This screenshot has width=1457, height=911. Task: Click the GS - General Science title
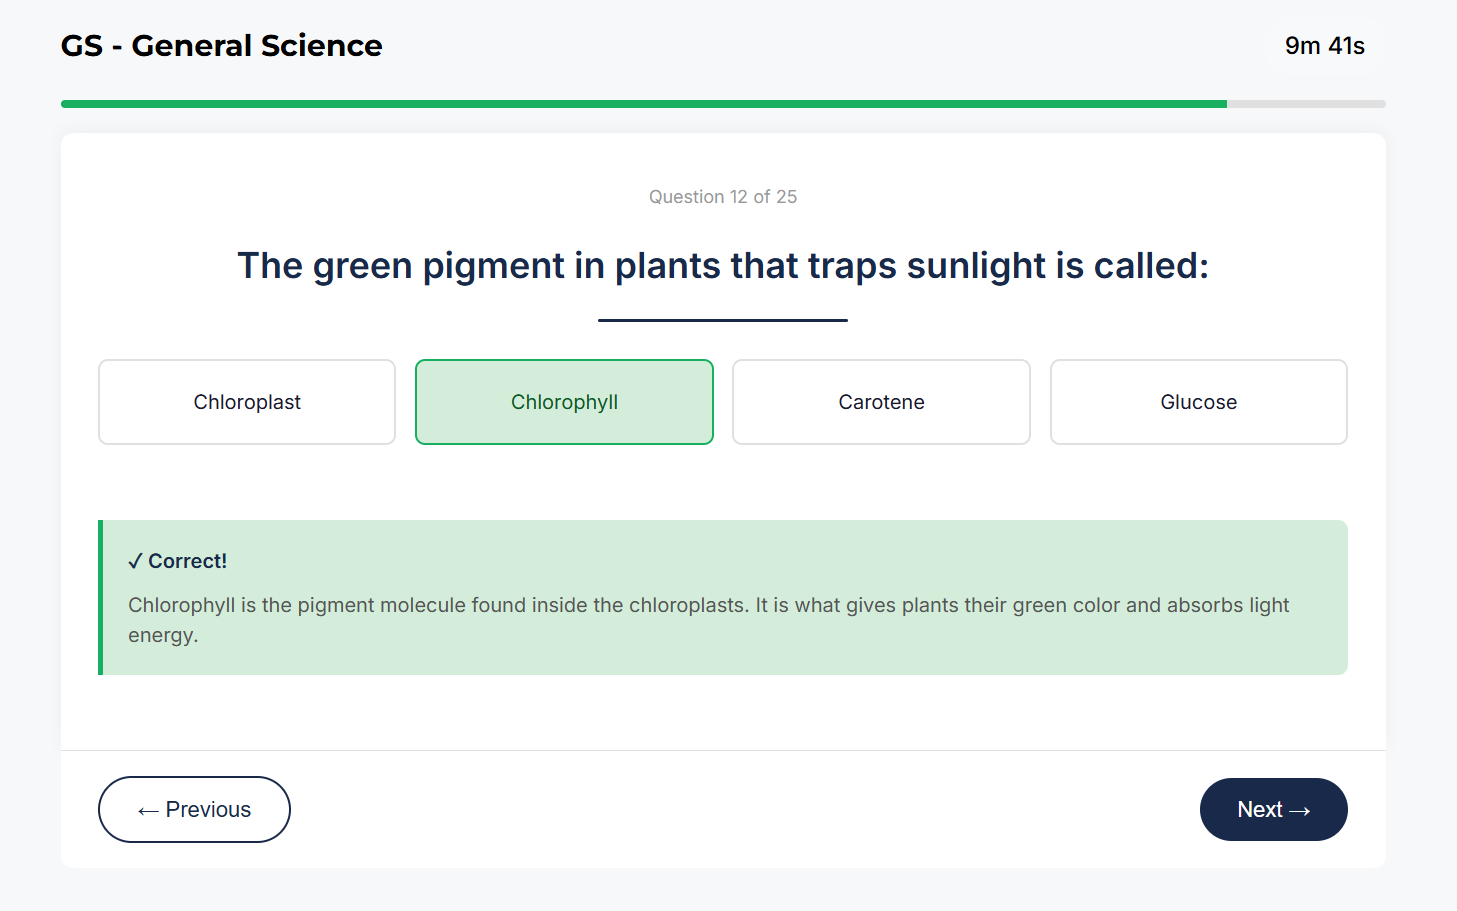pos(221,46)
